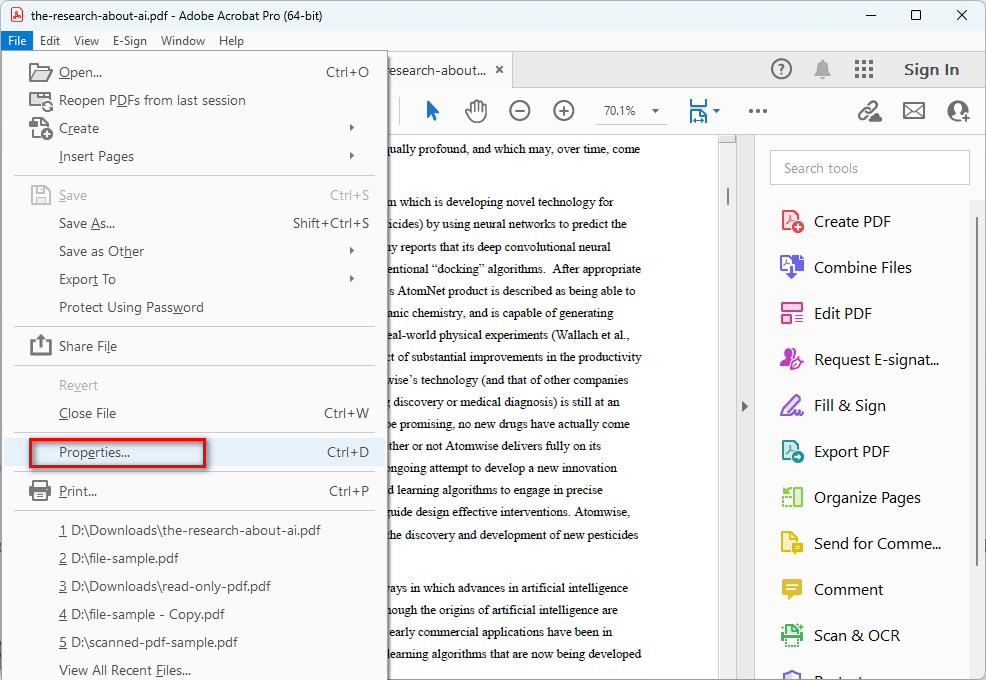The image size is (986, 680).
Task: Click the Sign In button
Action: point(931,69)
